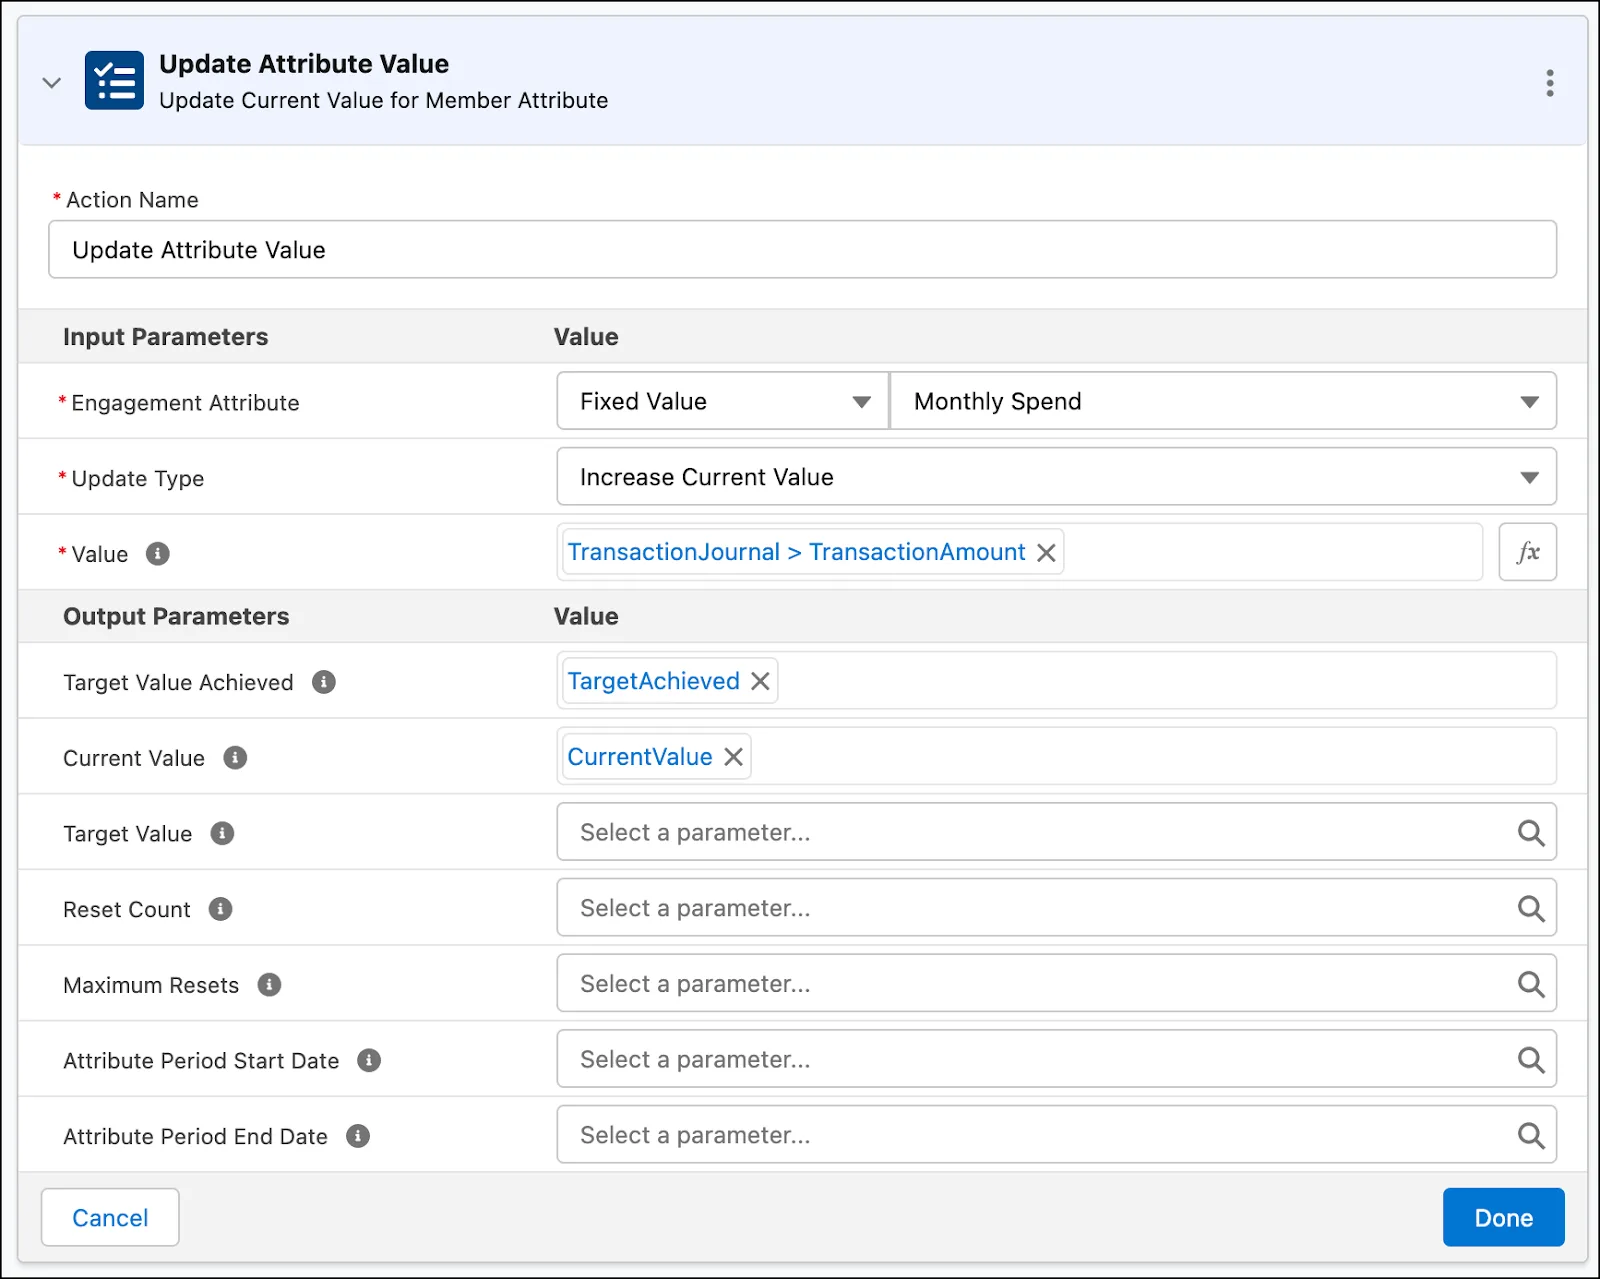
Task: Show info for Target Value Achieved
Action: pos(324,682)
